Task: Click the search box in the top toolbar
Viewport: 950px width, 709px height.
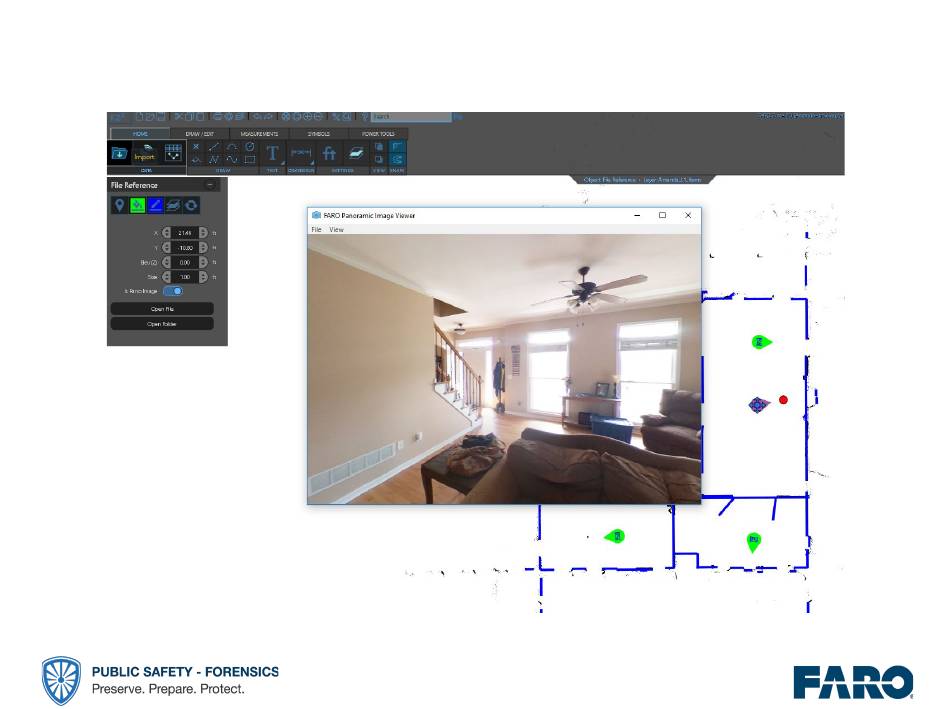Action: 411,116
